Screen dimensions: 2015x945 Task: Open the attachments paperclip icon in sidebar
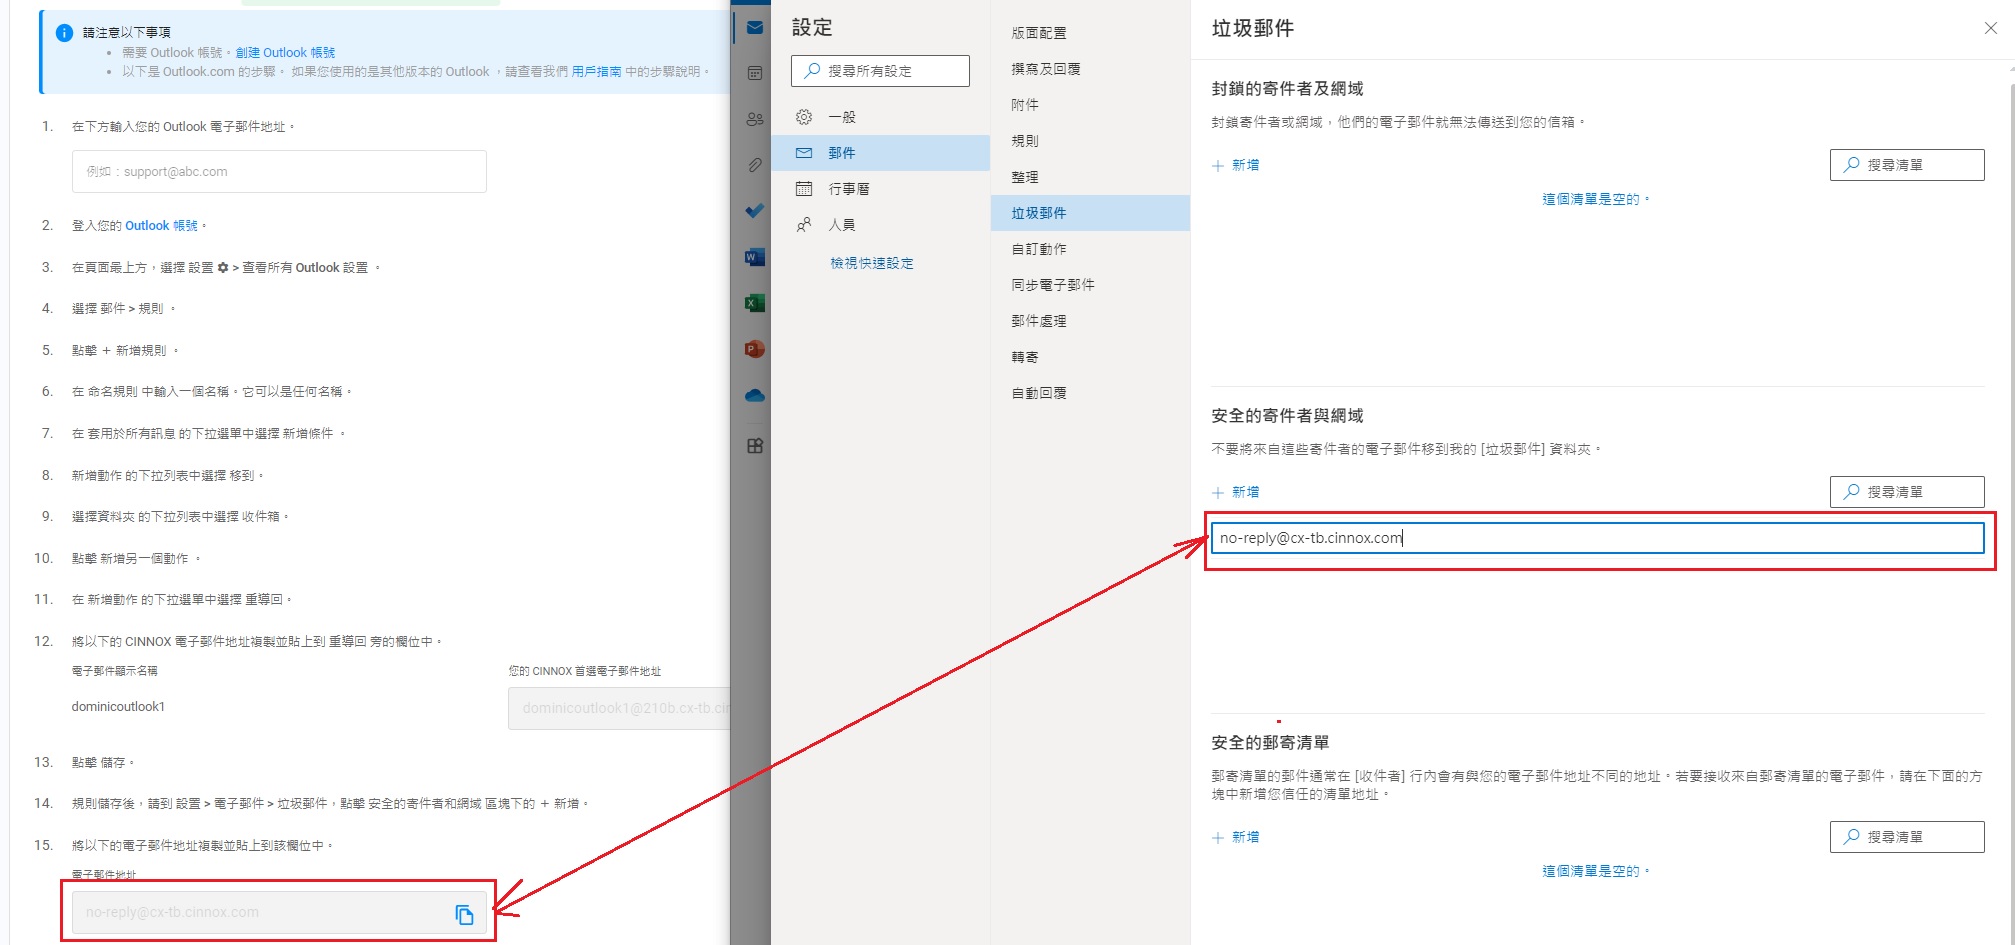click(x=755, y=165)
